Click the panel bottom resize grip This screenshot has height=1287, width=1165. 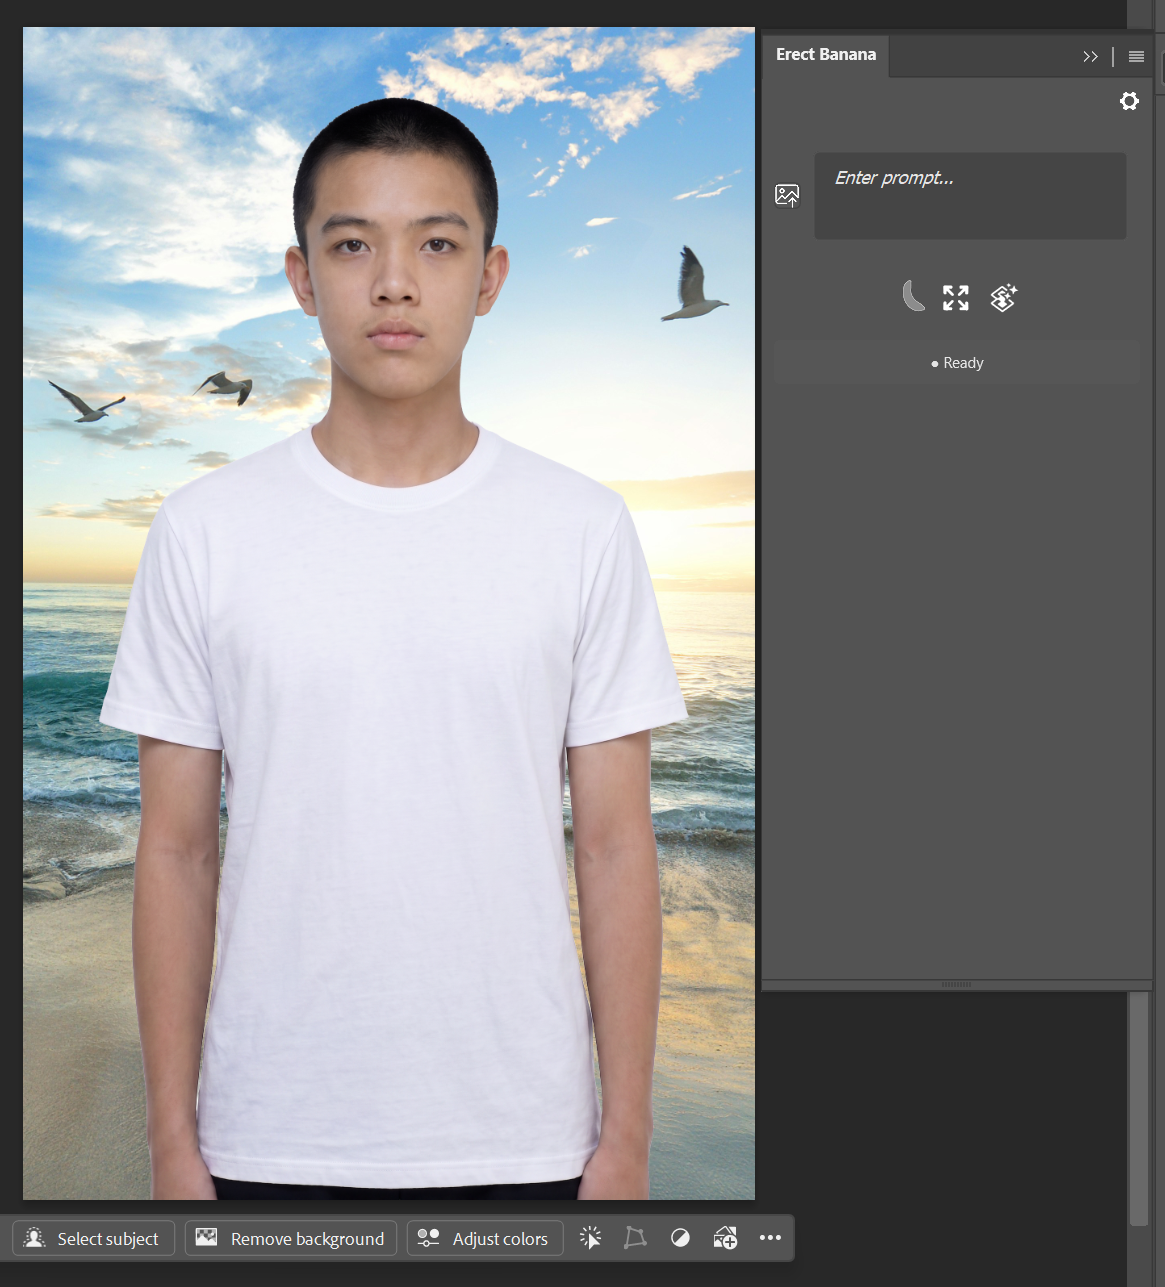point(957,985)
